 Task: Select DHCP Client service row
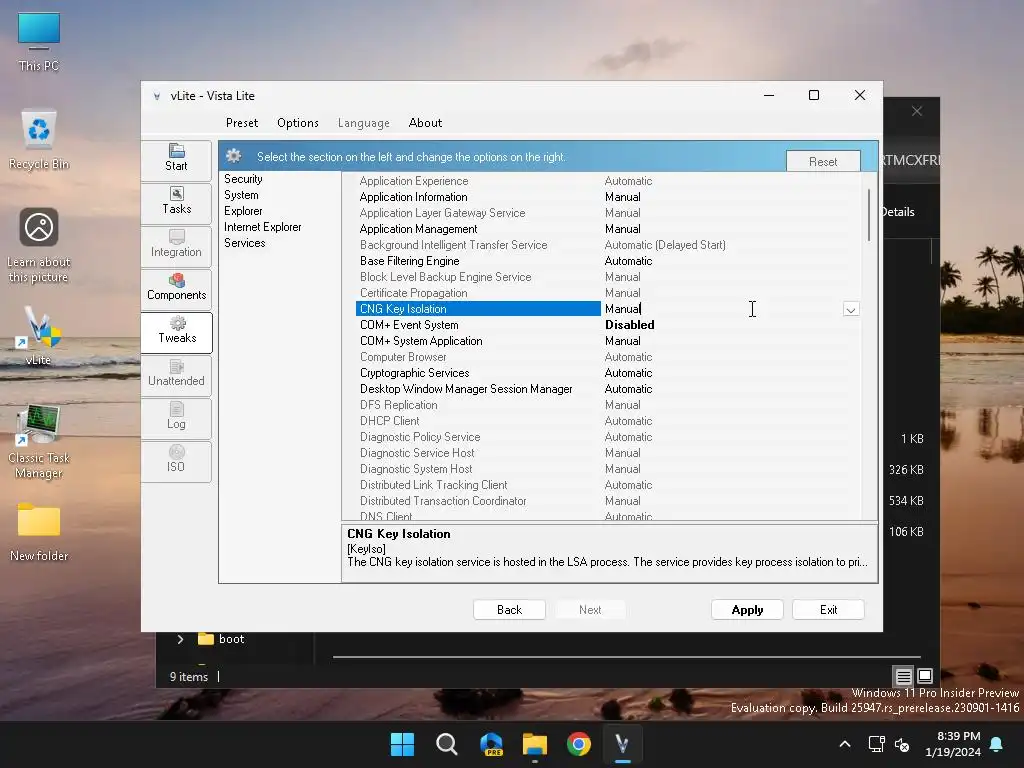coord(609,421)
